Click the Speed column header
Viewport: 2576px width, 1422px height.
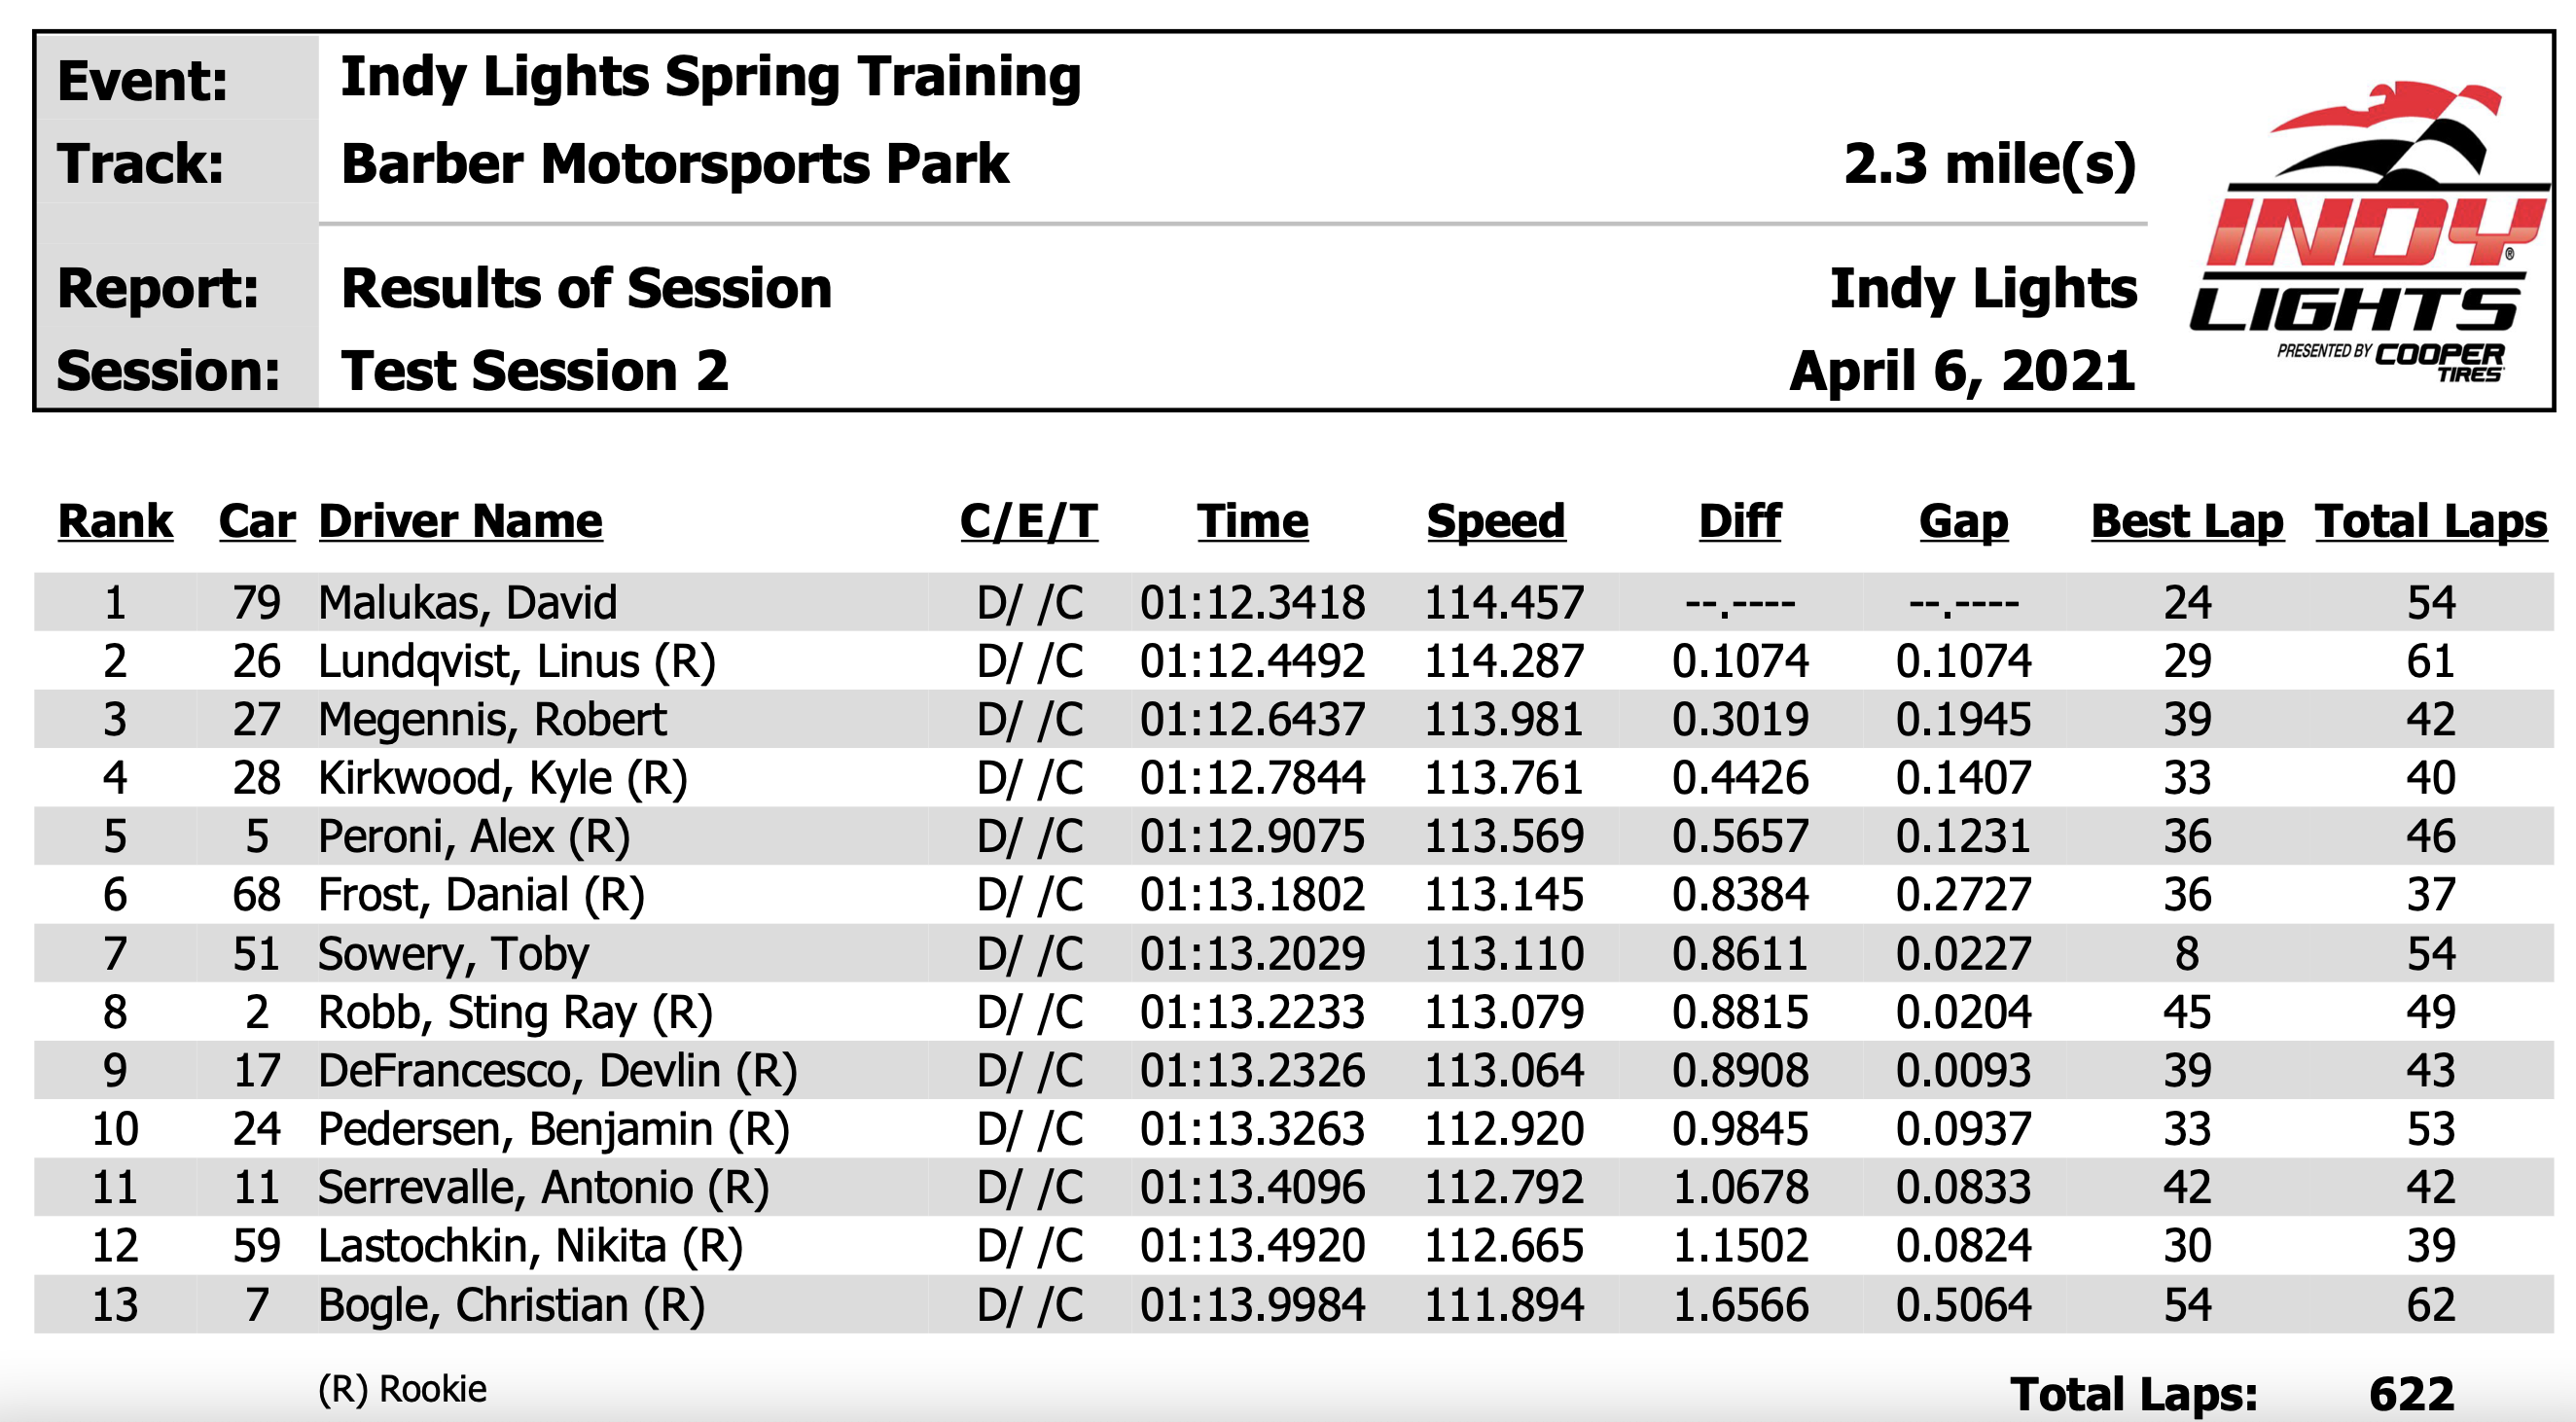point(1495,521)
